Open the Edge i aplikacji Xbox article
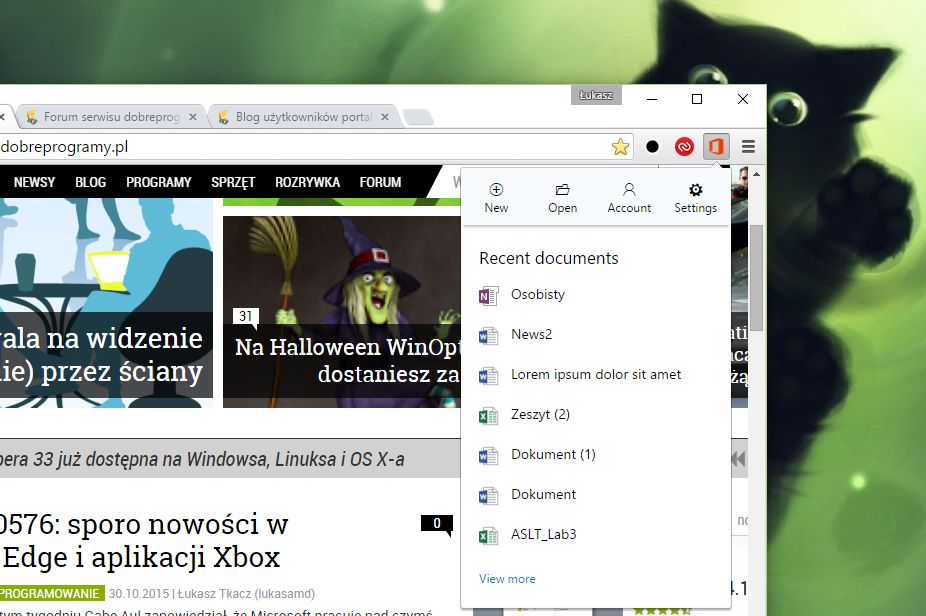 pos(144,540)
